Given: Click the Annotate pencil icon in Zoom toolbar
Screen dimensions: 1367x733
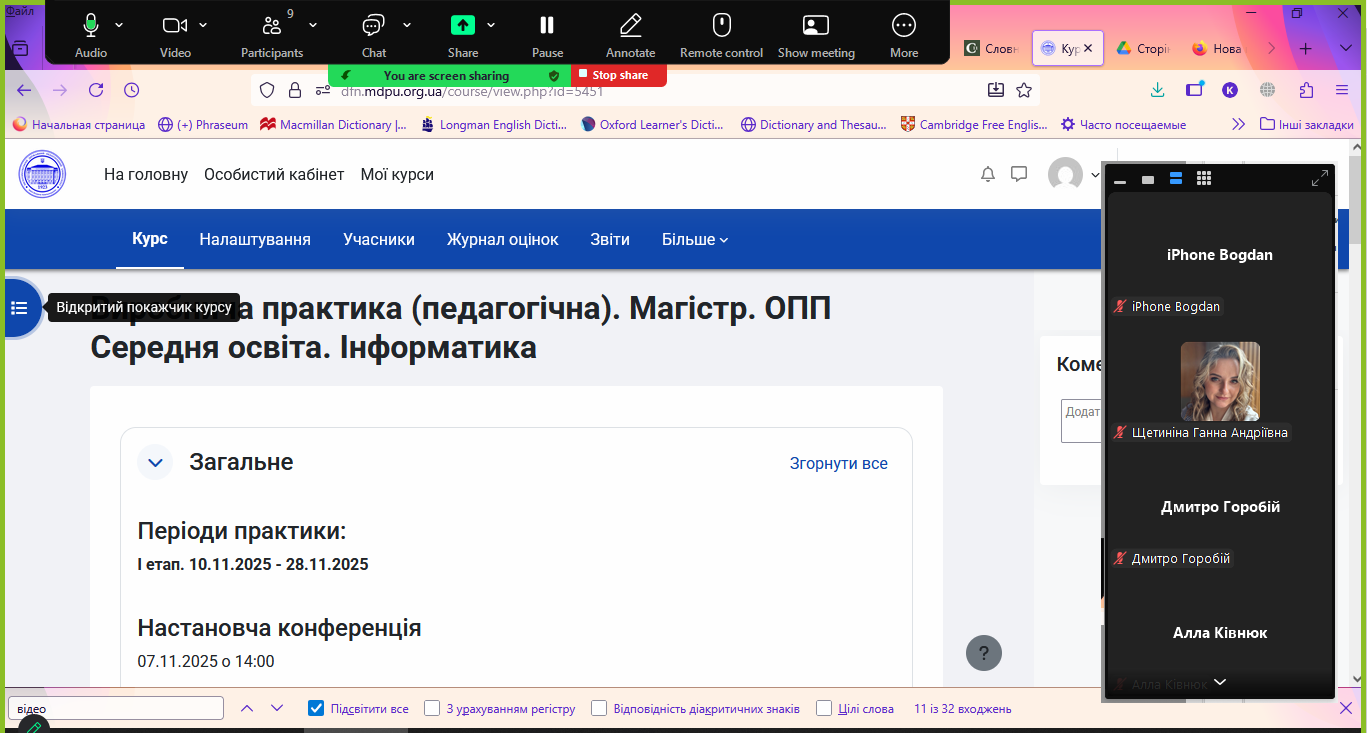Looking at the screenshot, I should [630, 26].
